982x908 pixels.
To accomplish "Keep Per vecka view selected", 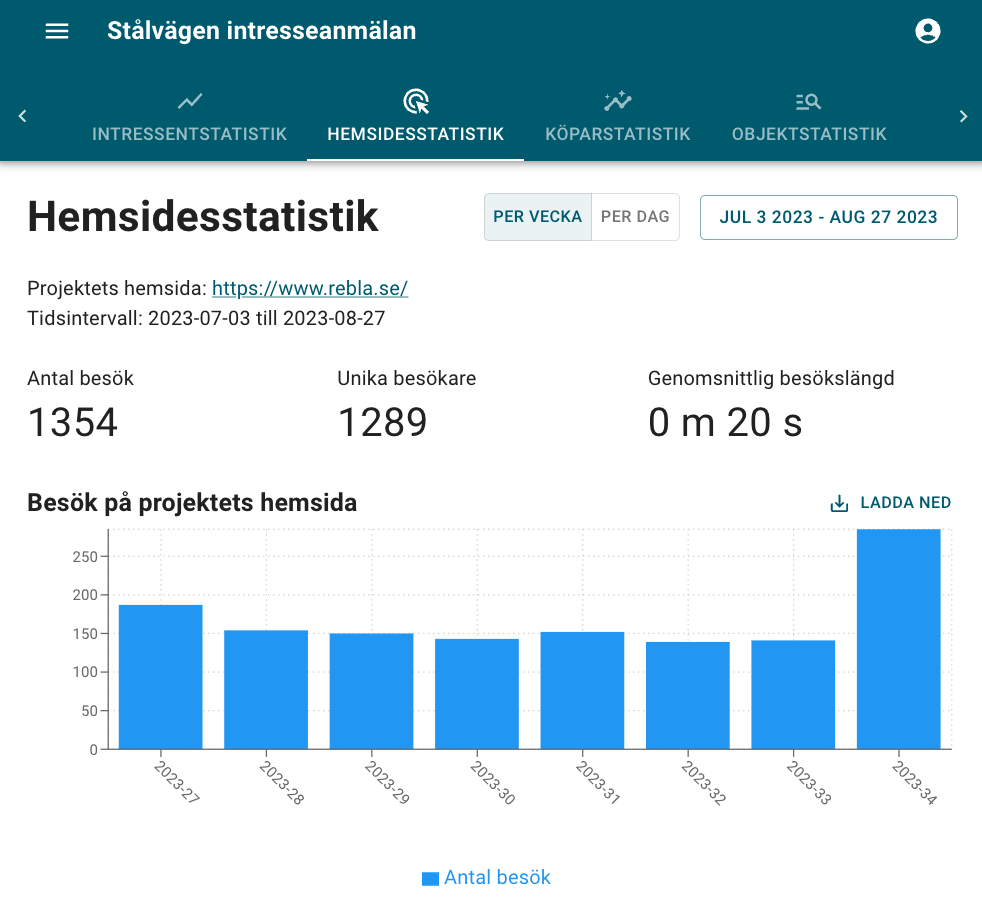I will pos(538,216).
